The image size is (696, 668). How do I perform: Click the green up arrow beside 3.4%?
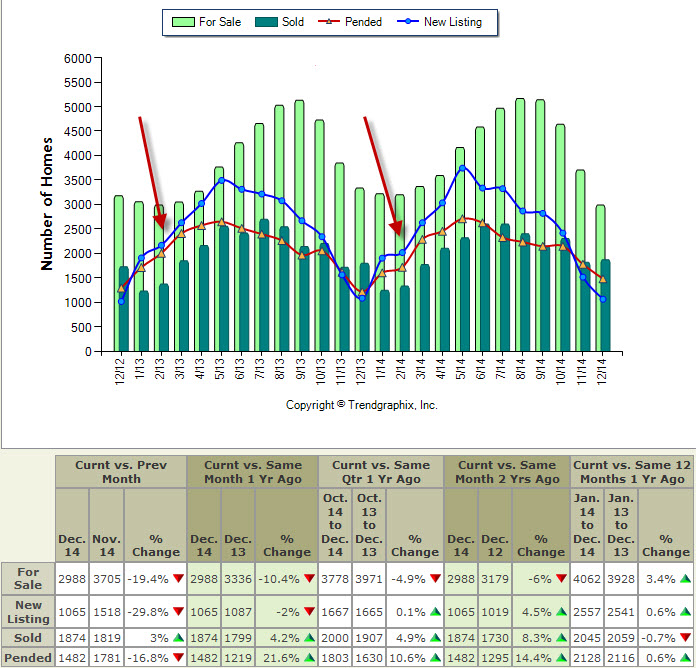(685, 578)
